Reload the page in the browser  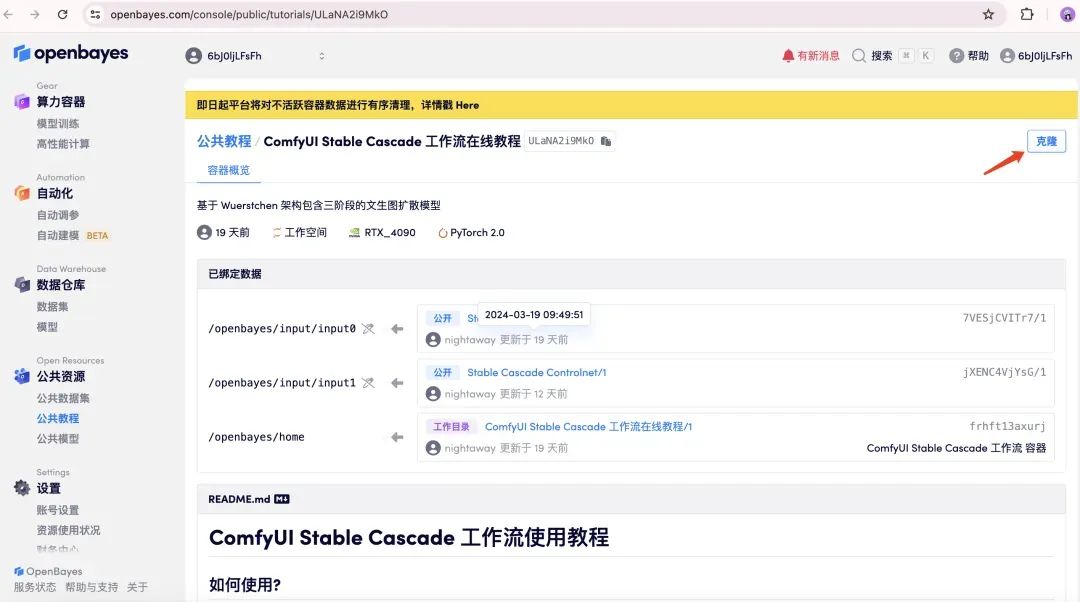[x=63, y=15]
